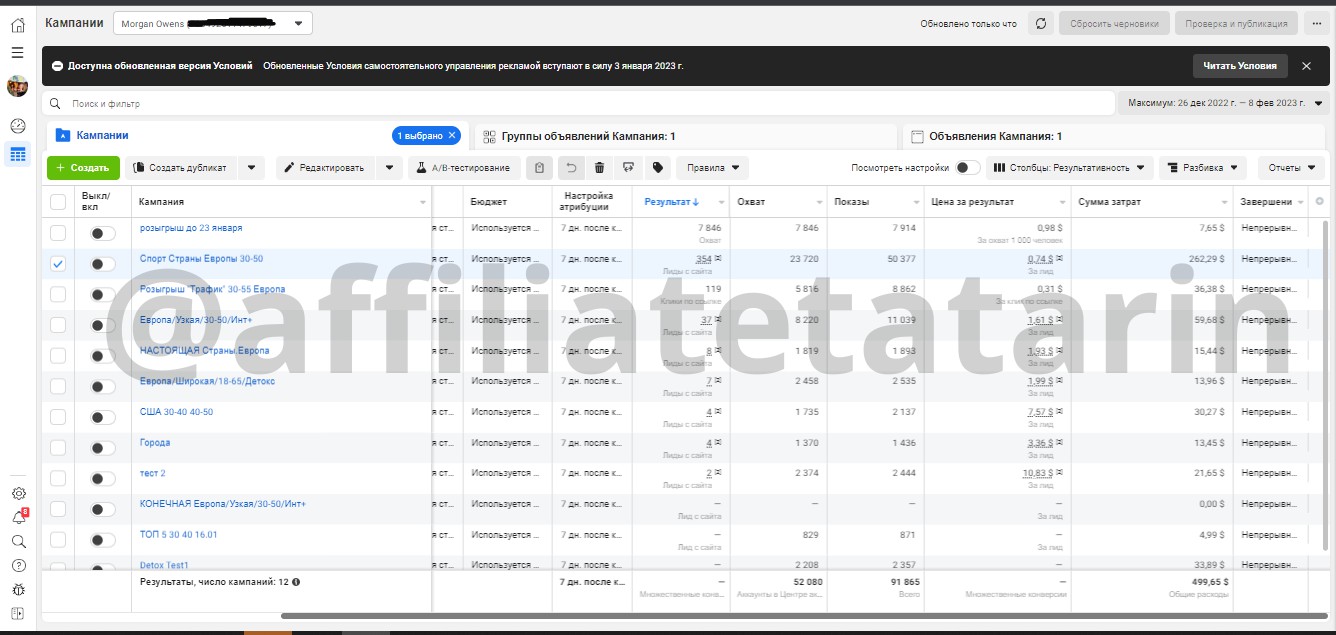Click the undo arrow toolbar icon
1336x635 pixels.
[571, 168]
